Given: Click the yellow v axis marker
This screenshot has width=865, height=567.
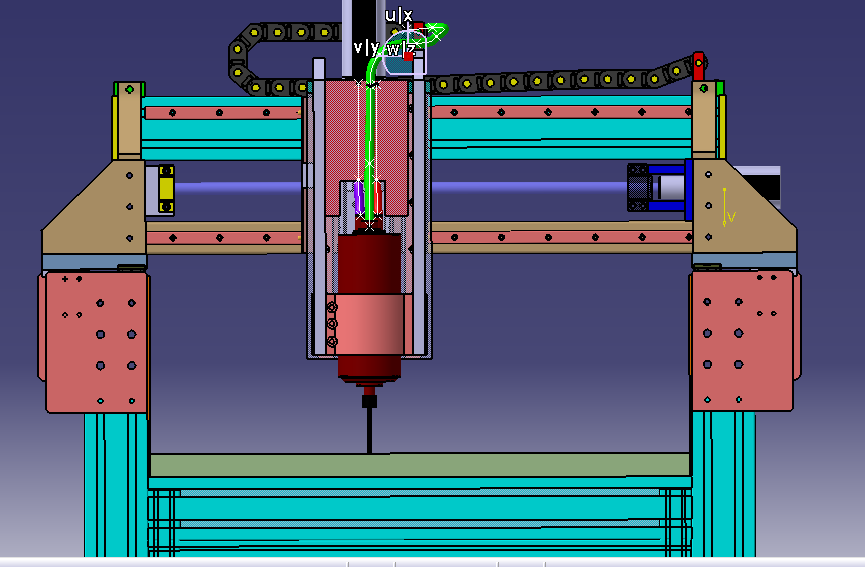Looking at the screenshot, I should click(x=728, y=207).
